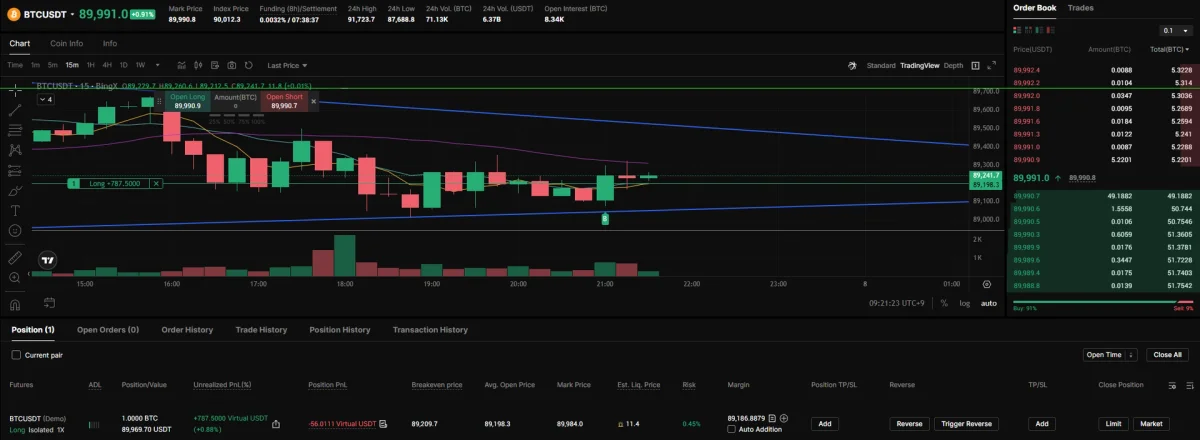Viewport: 1200px width, 440px height.
Task: Click the Limit close position button
Action: 1113,424
